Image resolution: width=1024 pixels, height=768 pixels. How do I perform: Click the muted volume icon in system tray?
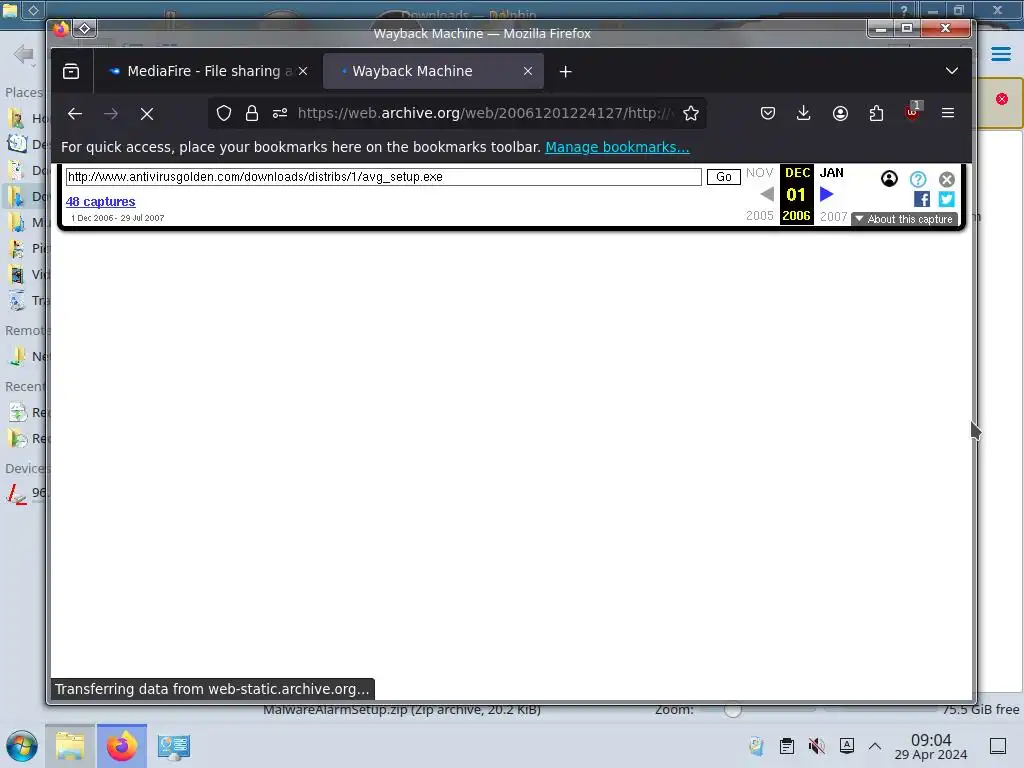816,746
